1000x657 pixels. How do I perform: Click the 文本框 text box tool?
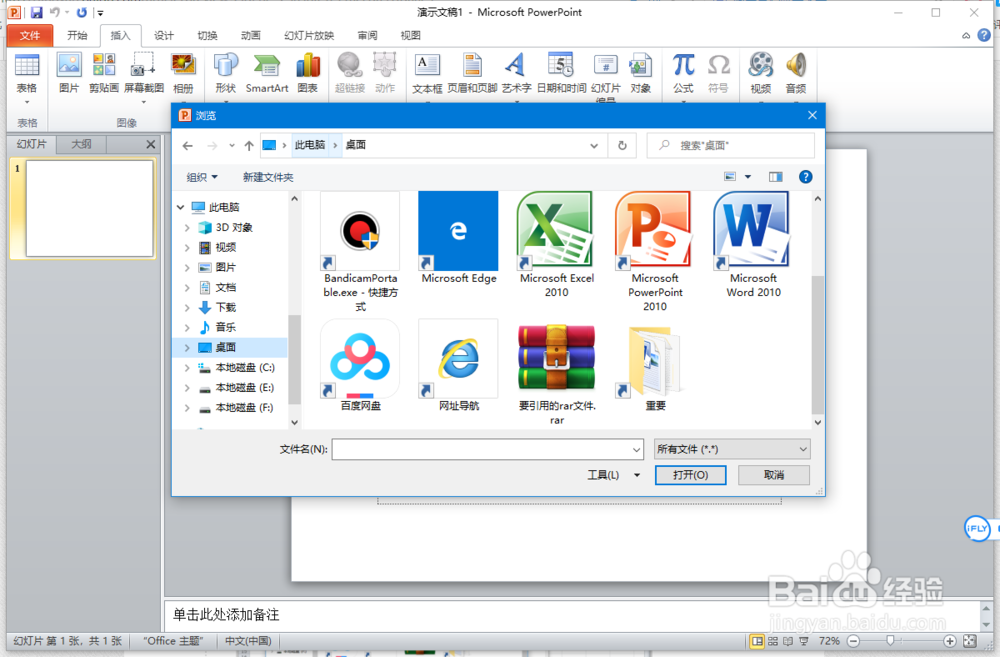click(x=427, y=73)
